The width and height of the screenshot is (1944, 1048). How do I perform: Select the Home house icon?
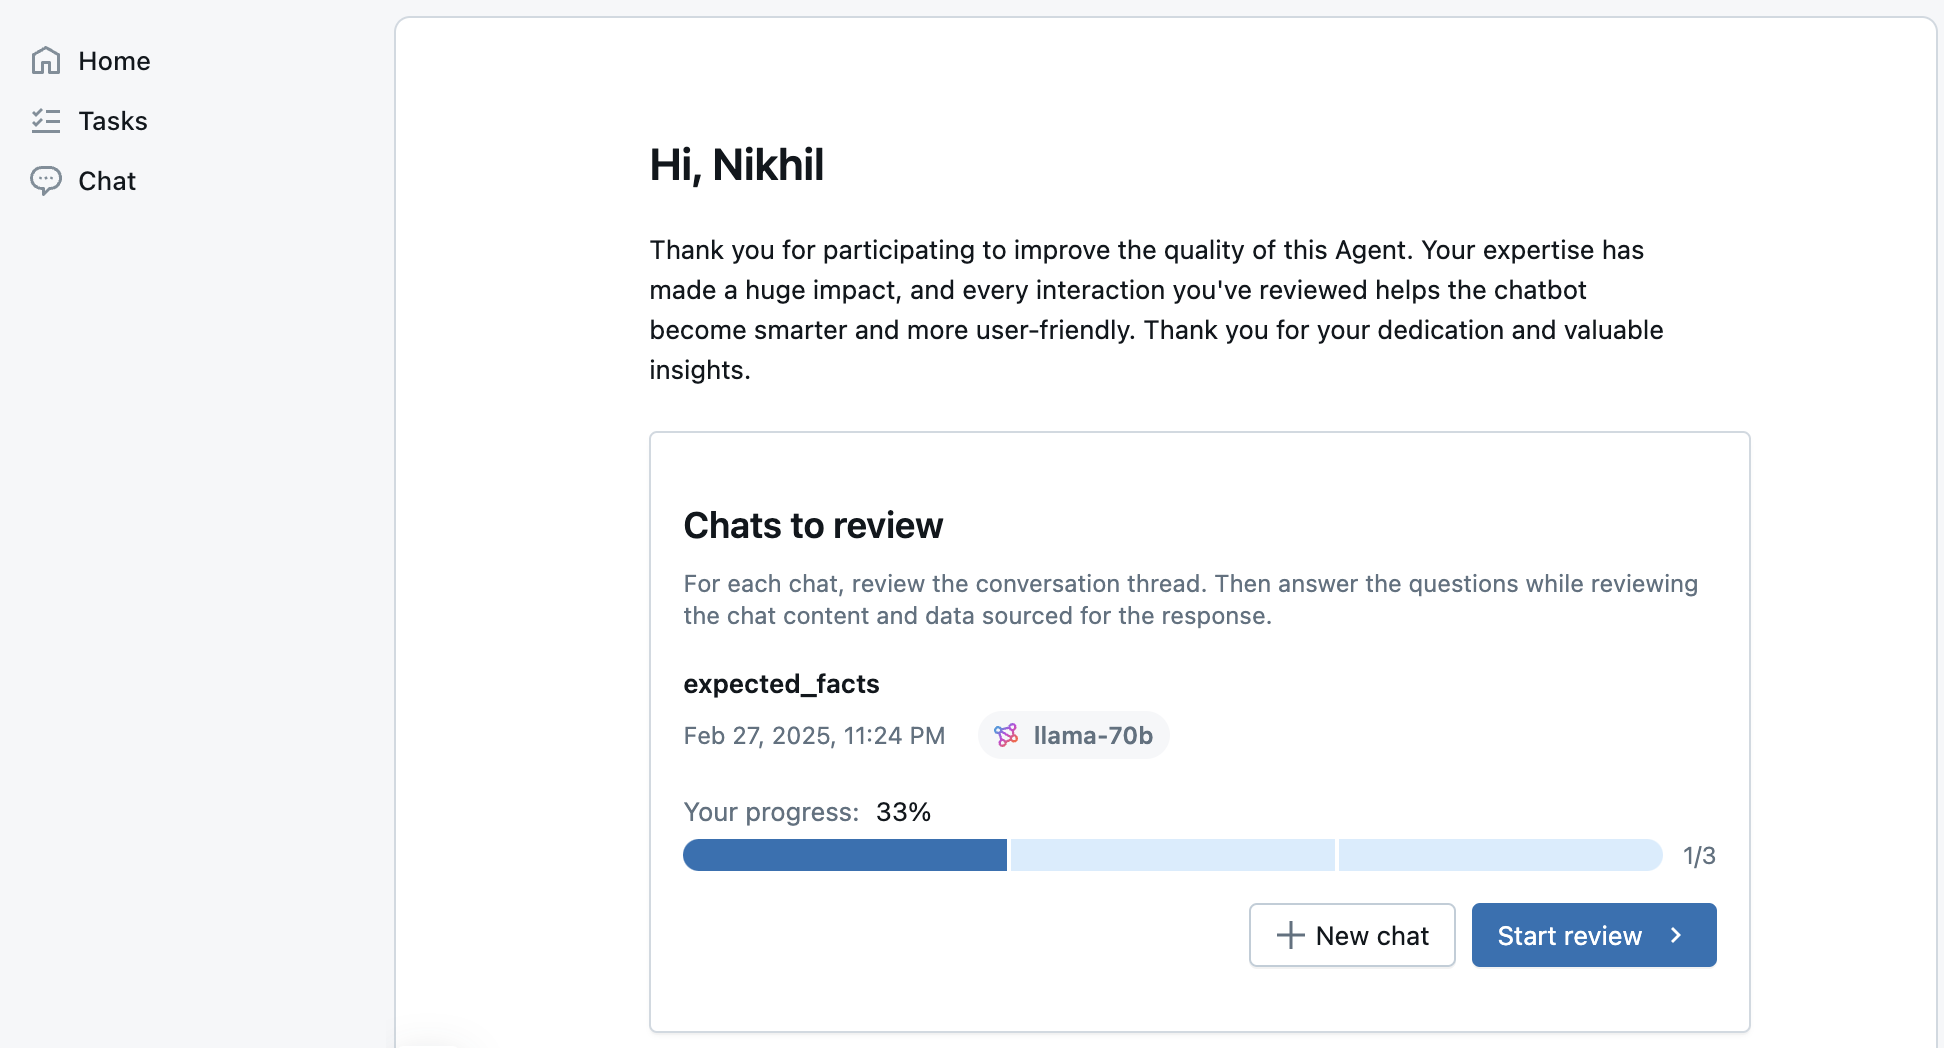click(46, 60)
